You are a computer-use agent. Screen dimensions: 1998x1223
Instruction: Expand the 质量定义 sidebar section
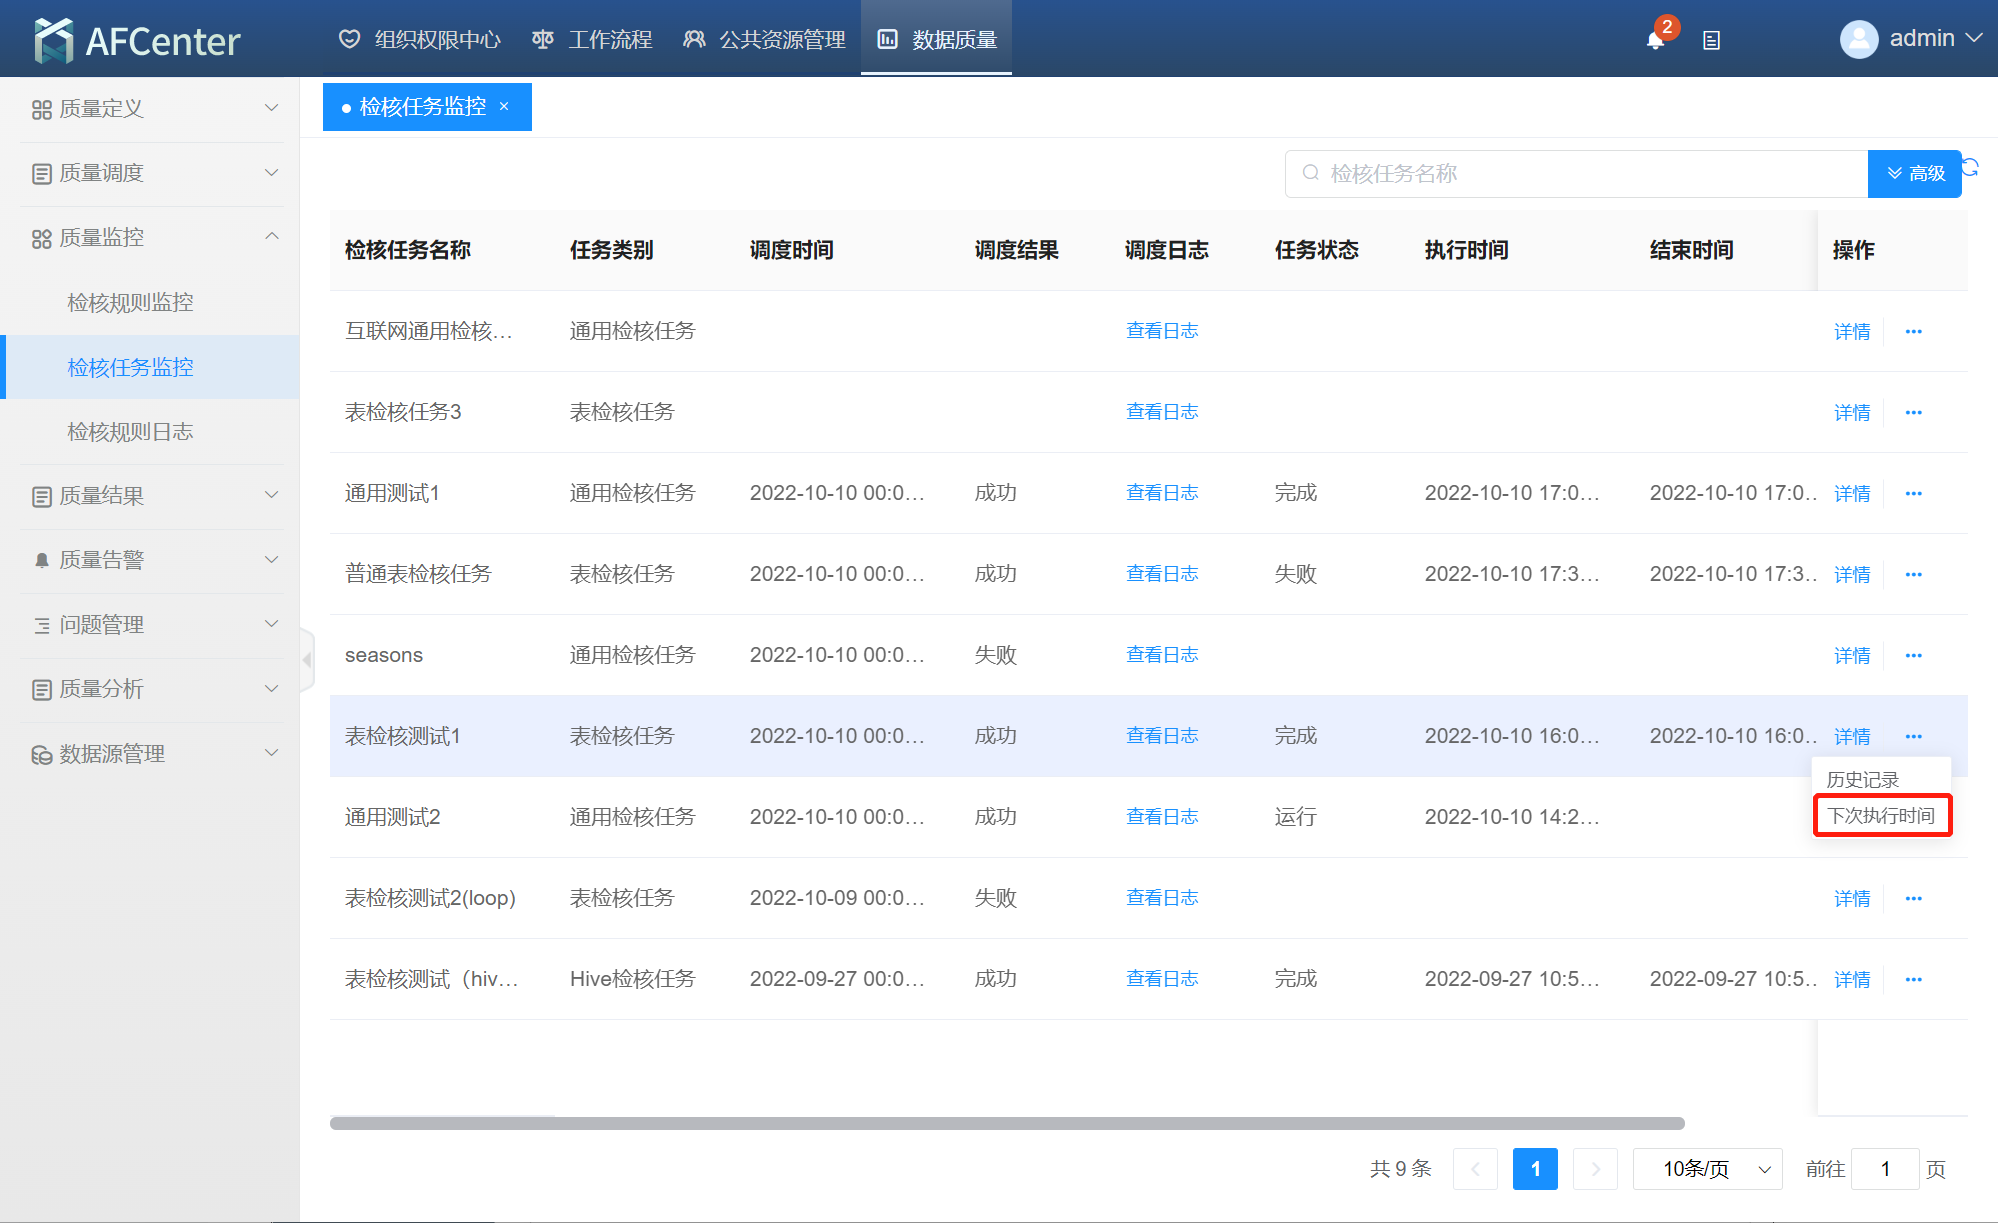[150, 109]
